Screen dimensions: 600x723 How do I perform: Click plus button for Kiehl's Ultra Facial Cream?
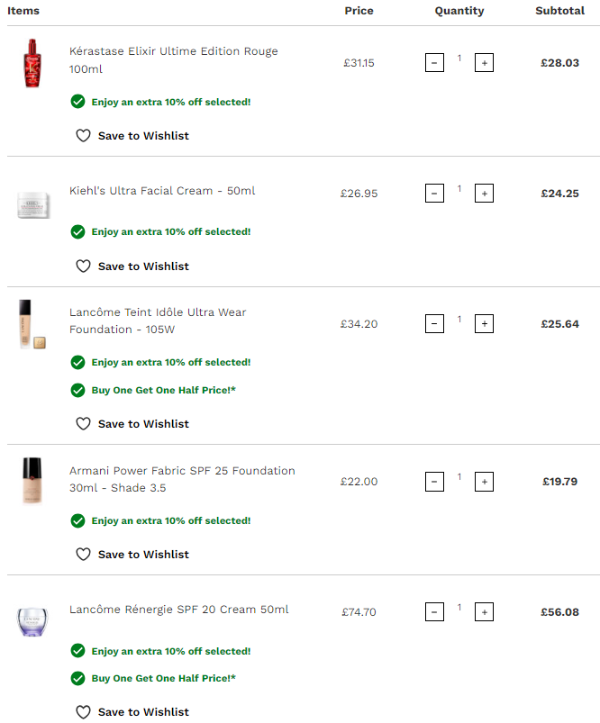[x=484, y=193]
